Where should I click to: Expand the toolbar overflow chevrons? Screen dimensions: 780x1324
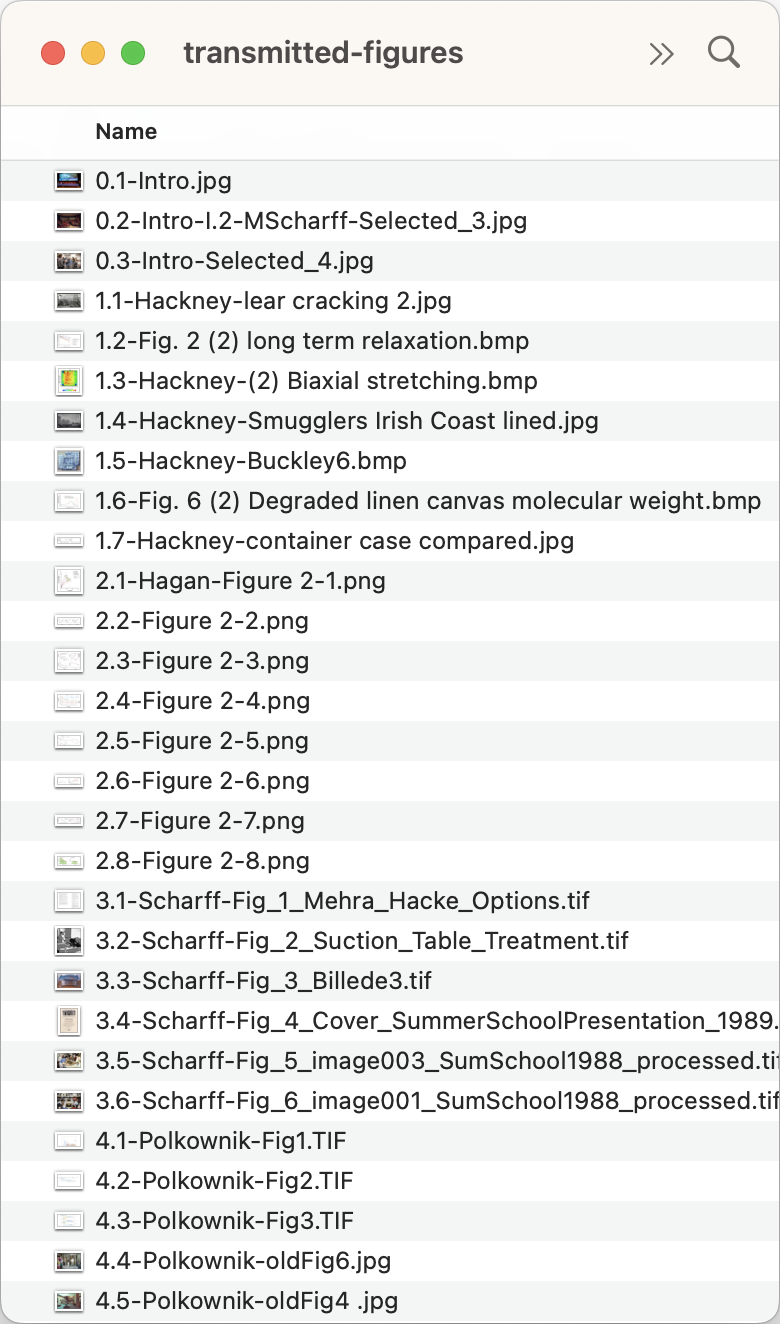[x=661, y=53]
